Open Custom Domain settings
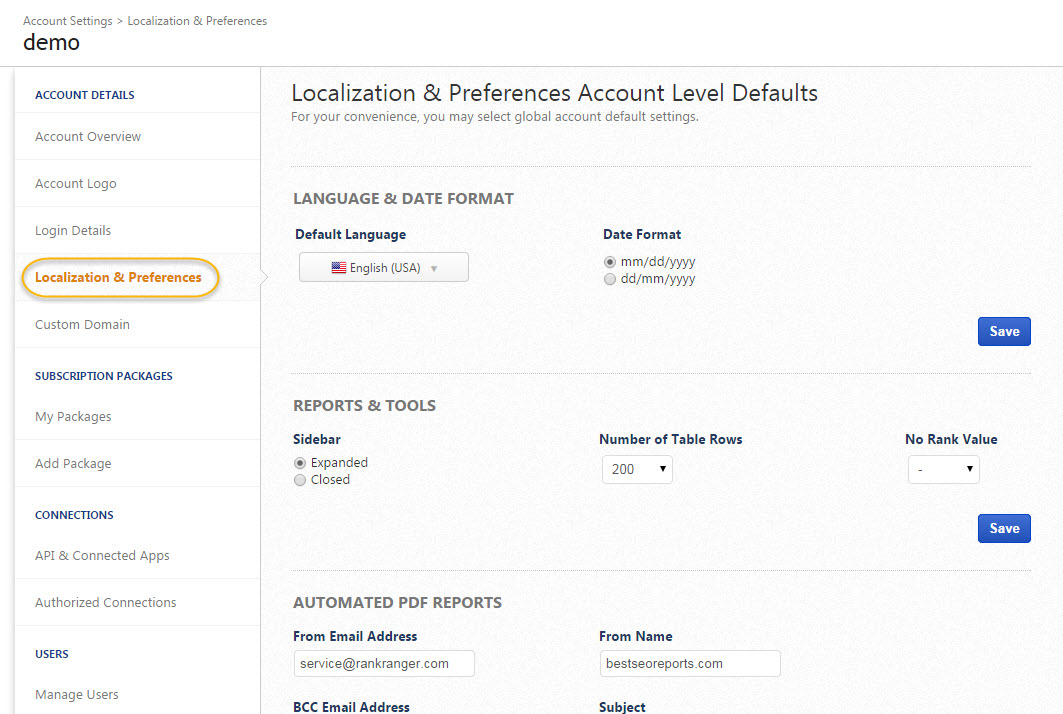 click(82, 325)
